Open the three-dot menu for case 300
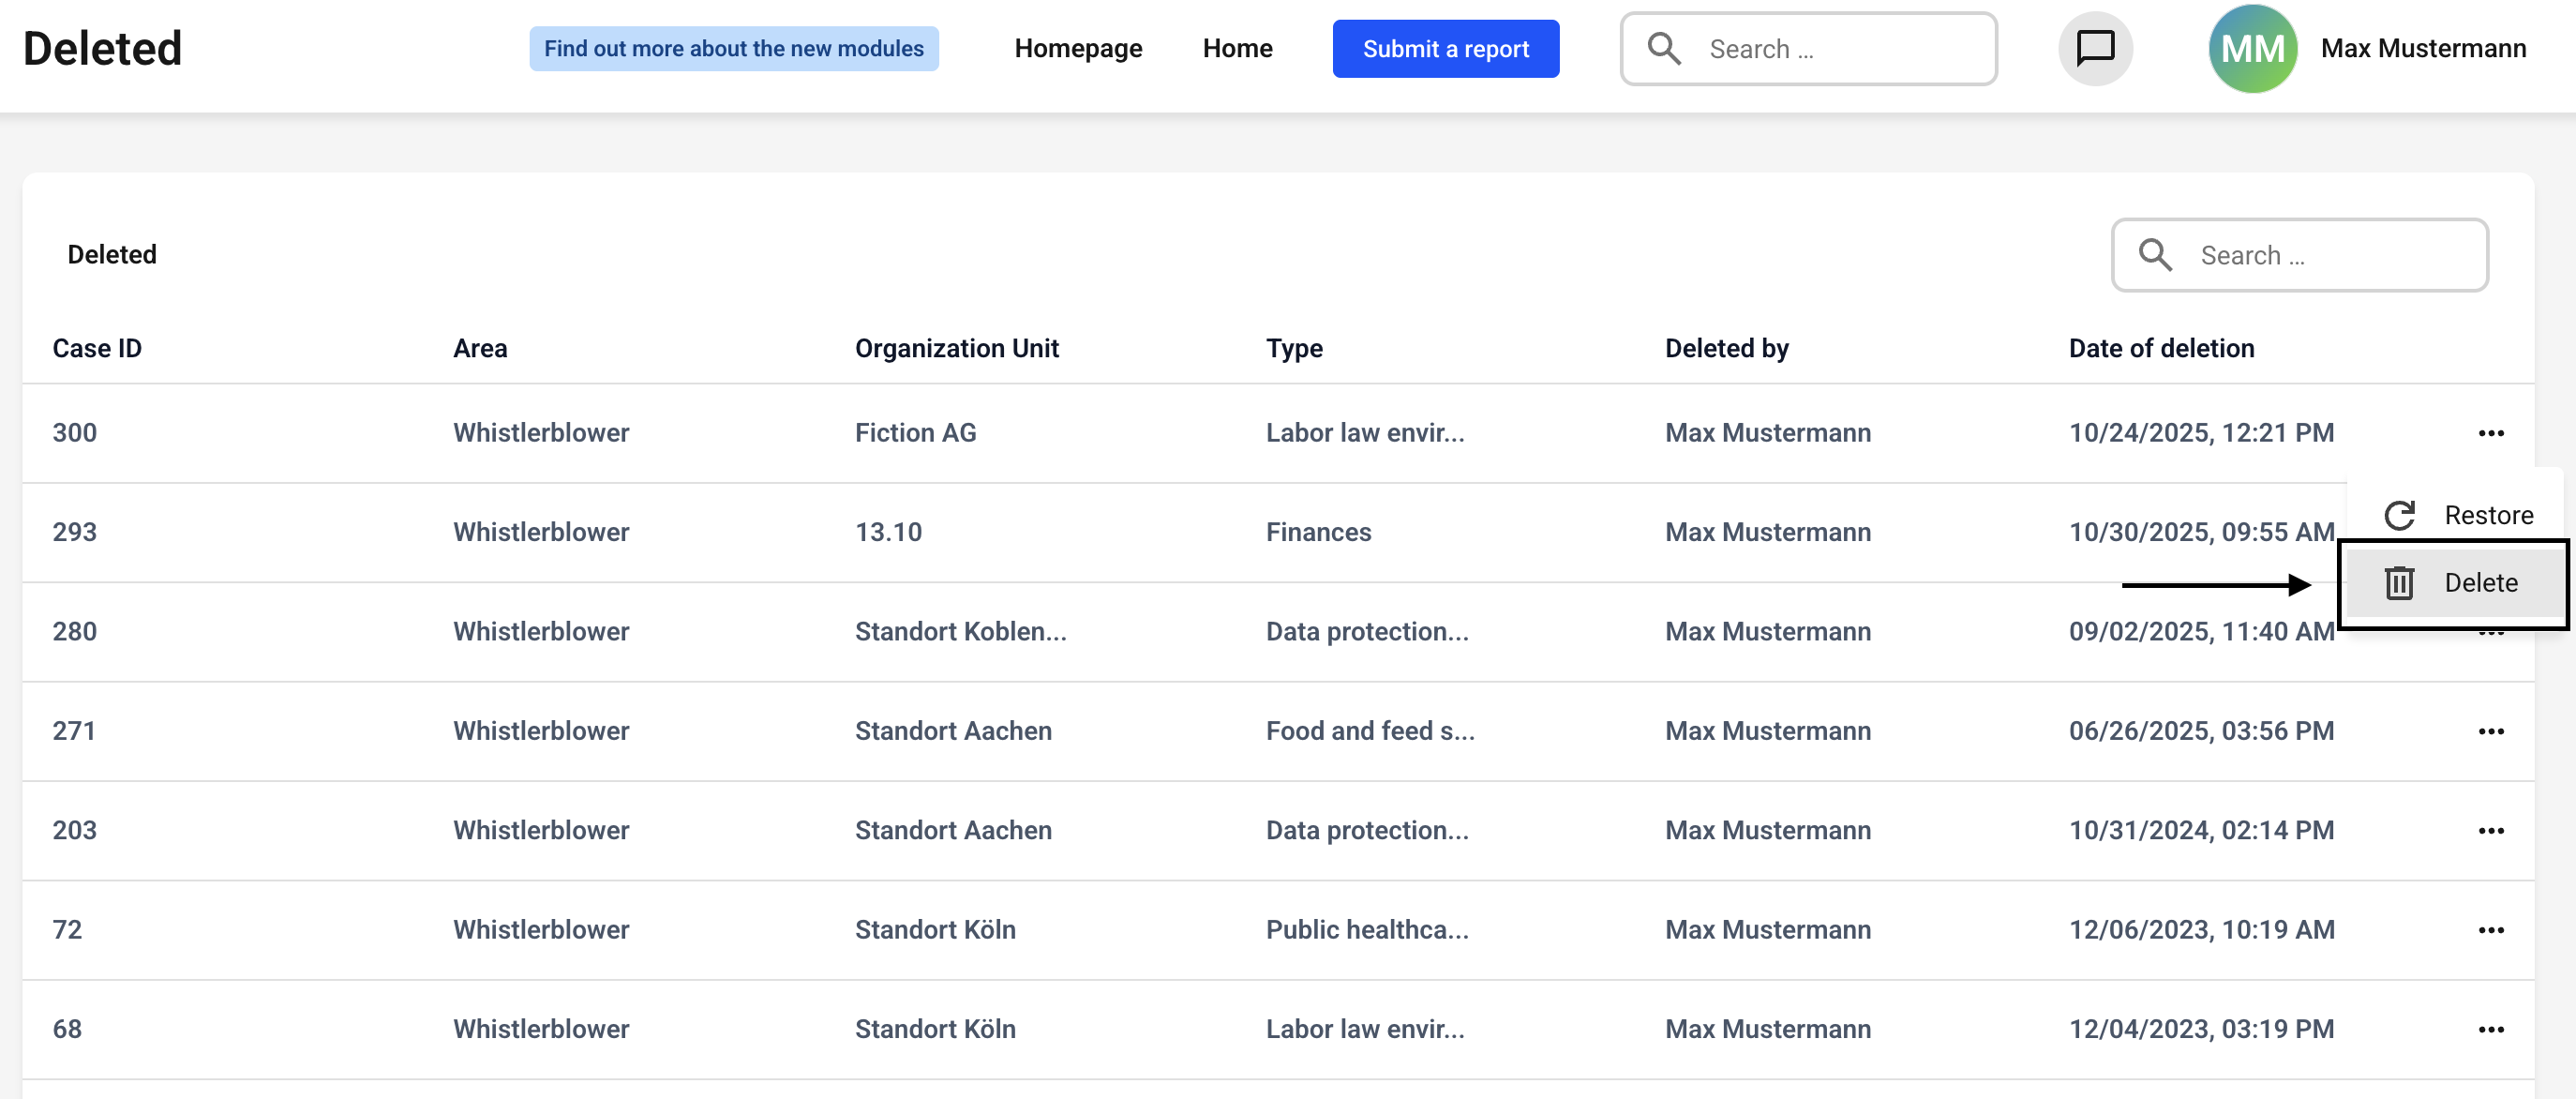 point(2490,433)
